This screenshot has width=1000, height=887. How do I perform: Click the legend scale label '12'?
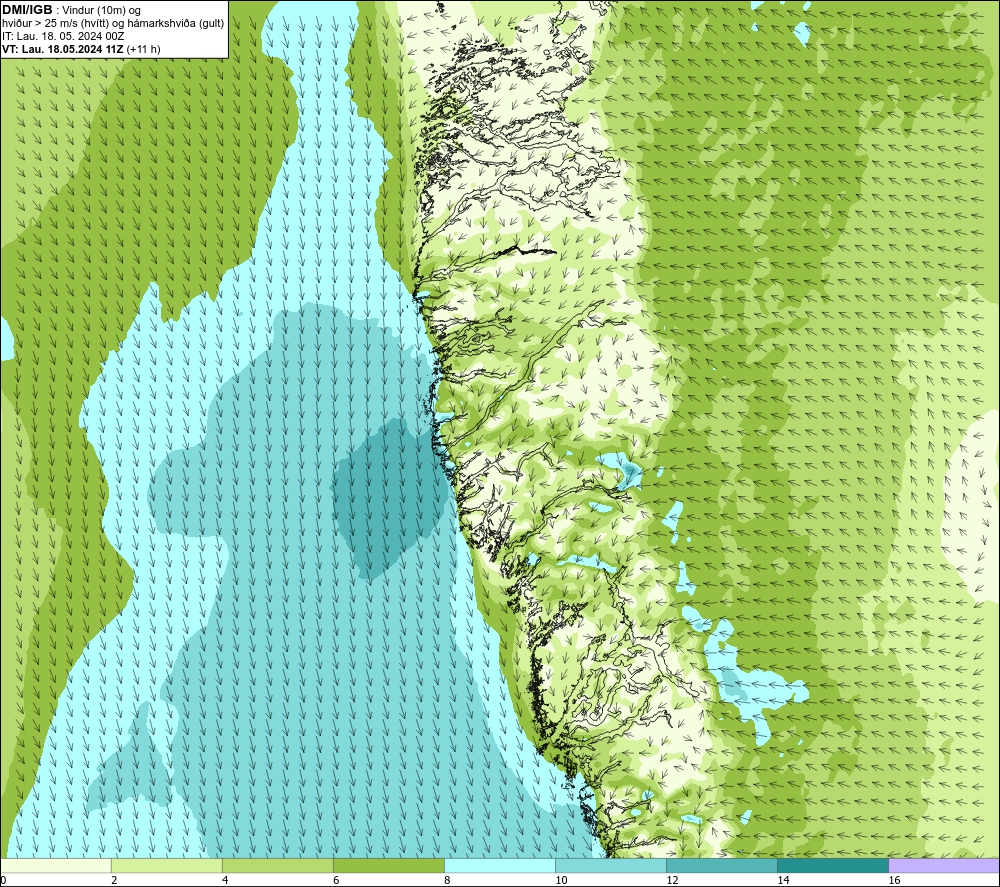tap(672, 880)
